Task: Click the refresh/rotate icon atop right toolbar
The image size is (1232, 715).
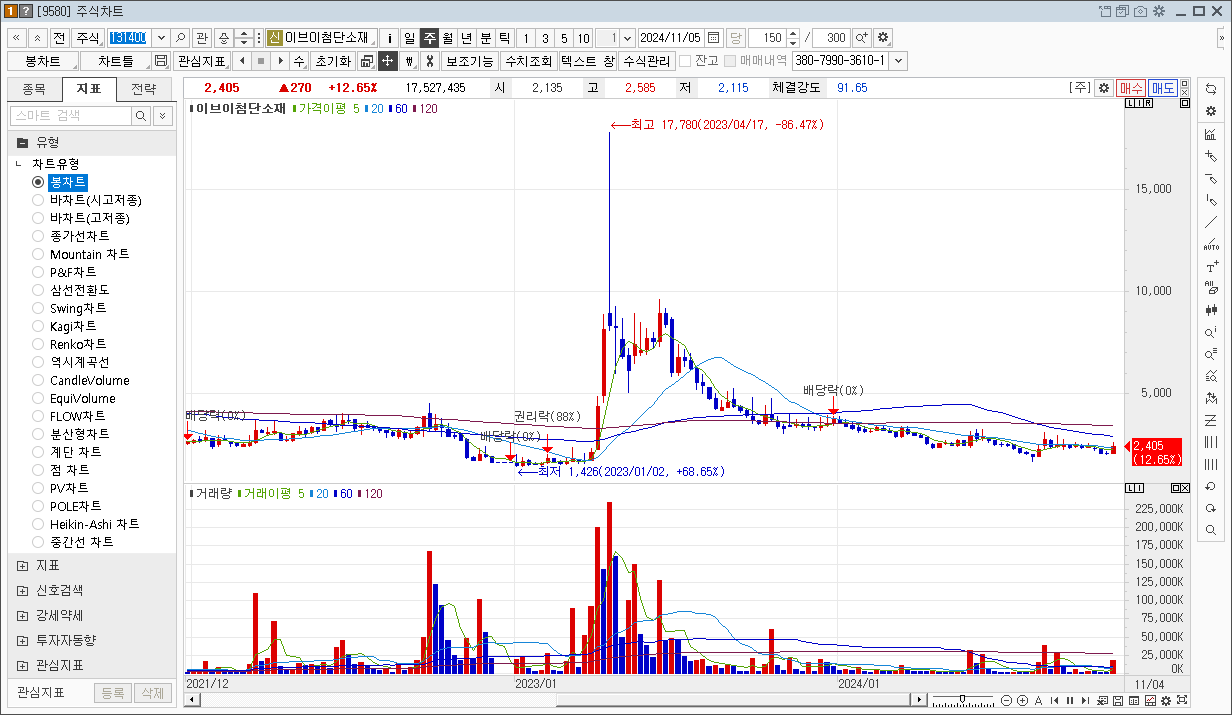Action: coord(1211,89)
